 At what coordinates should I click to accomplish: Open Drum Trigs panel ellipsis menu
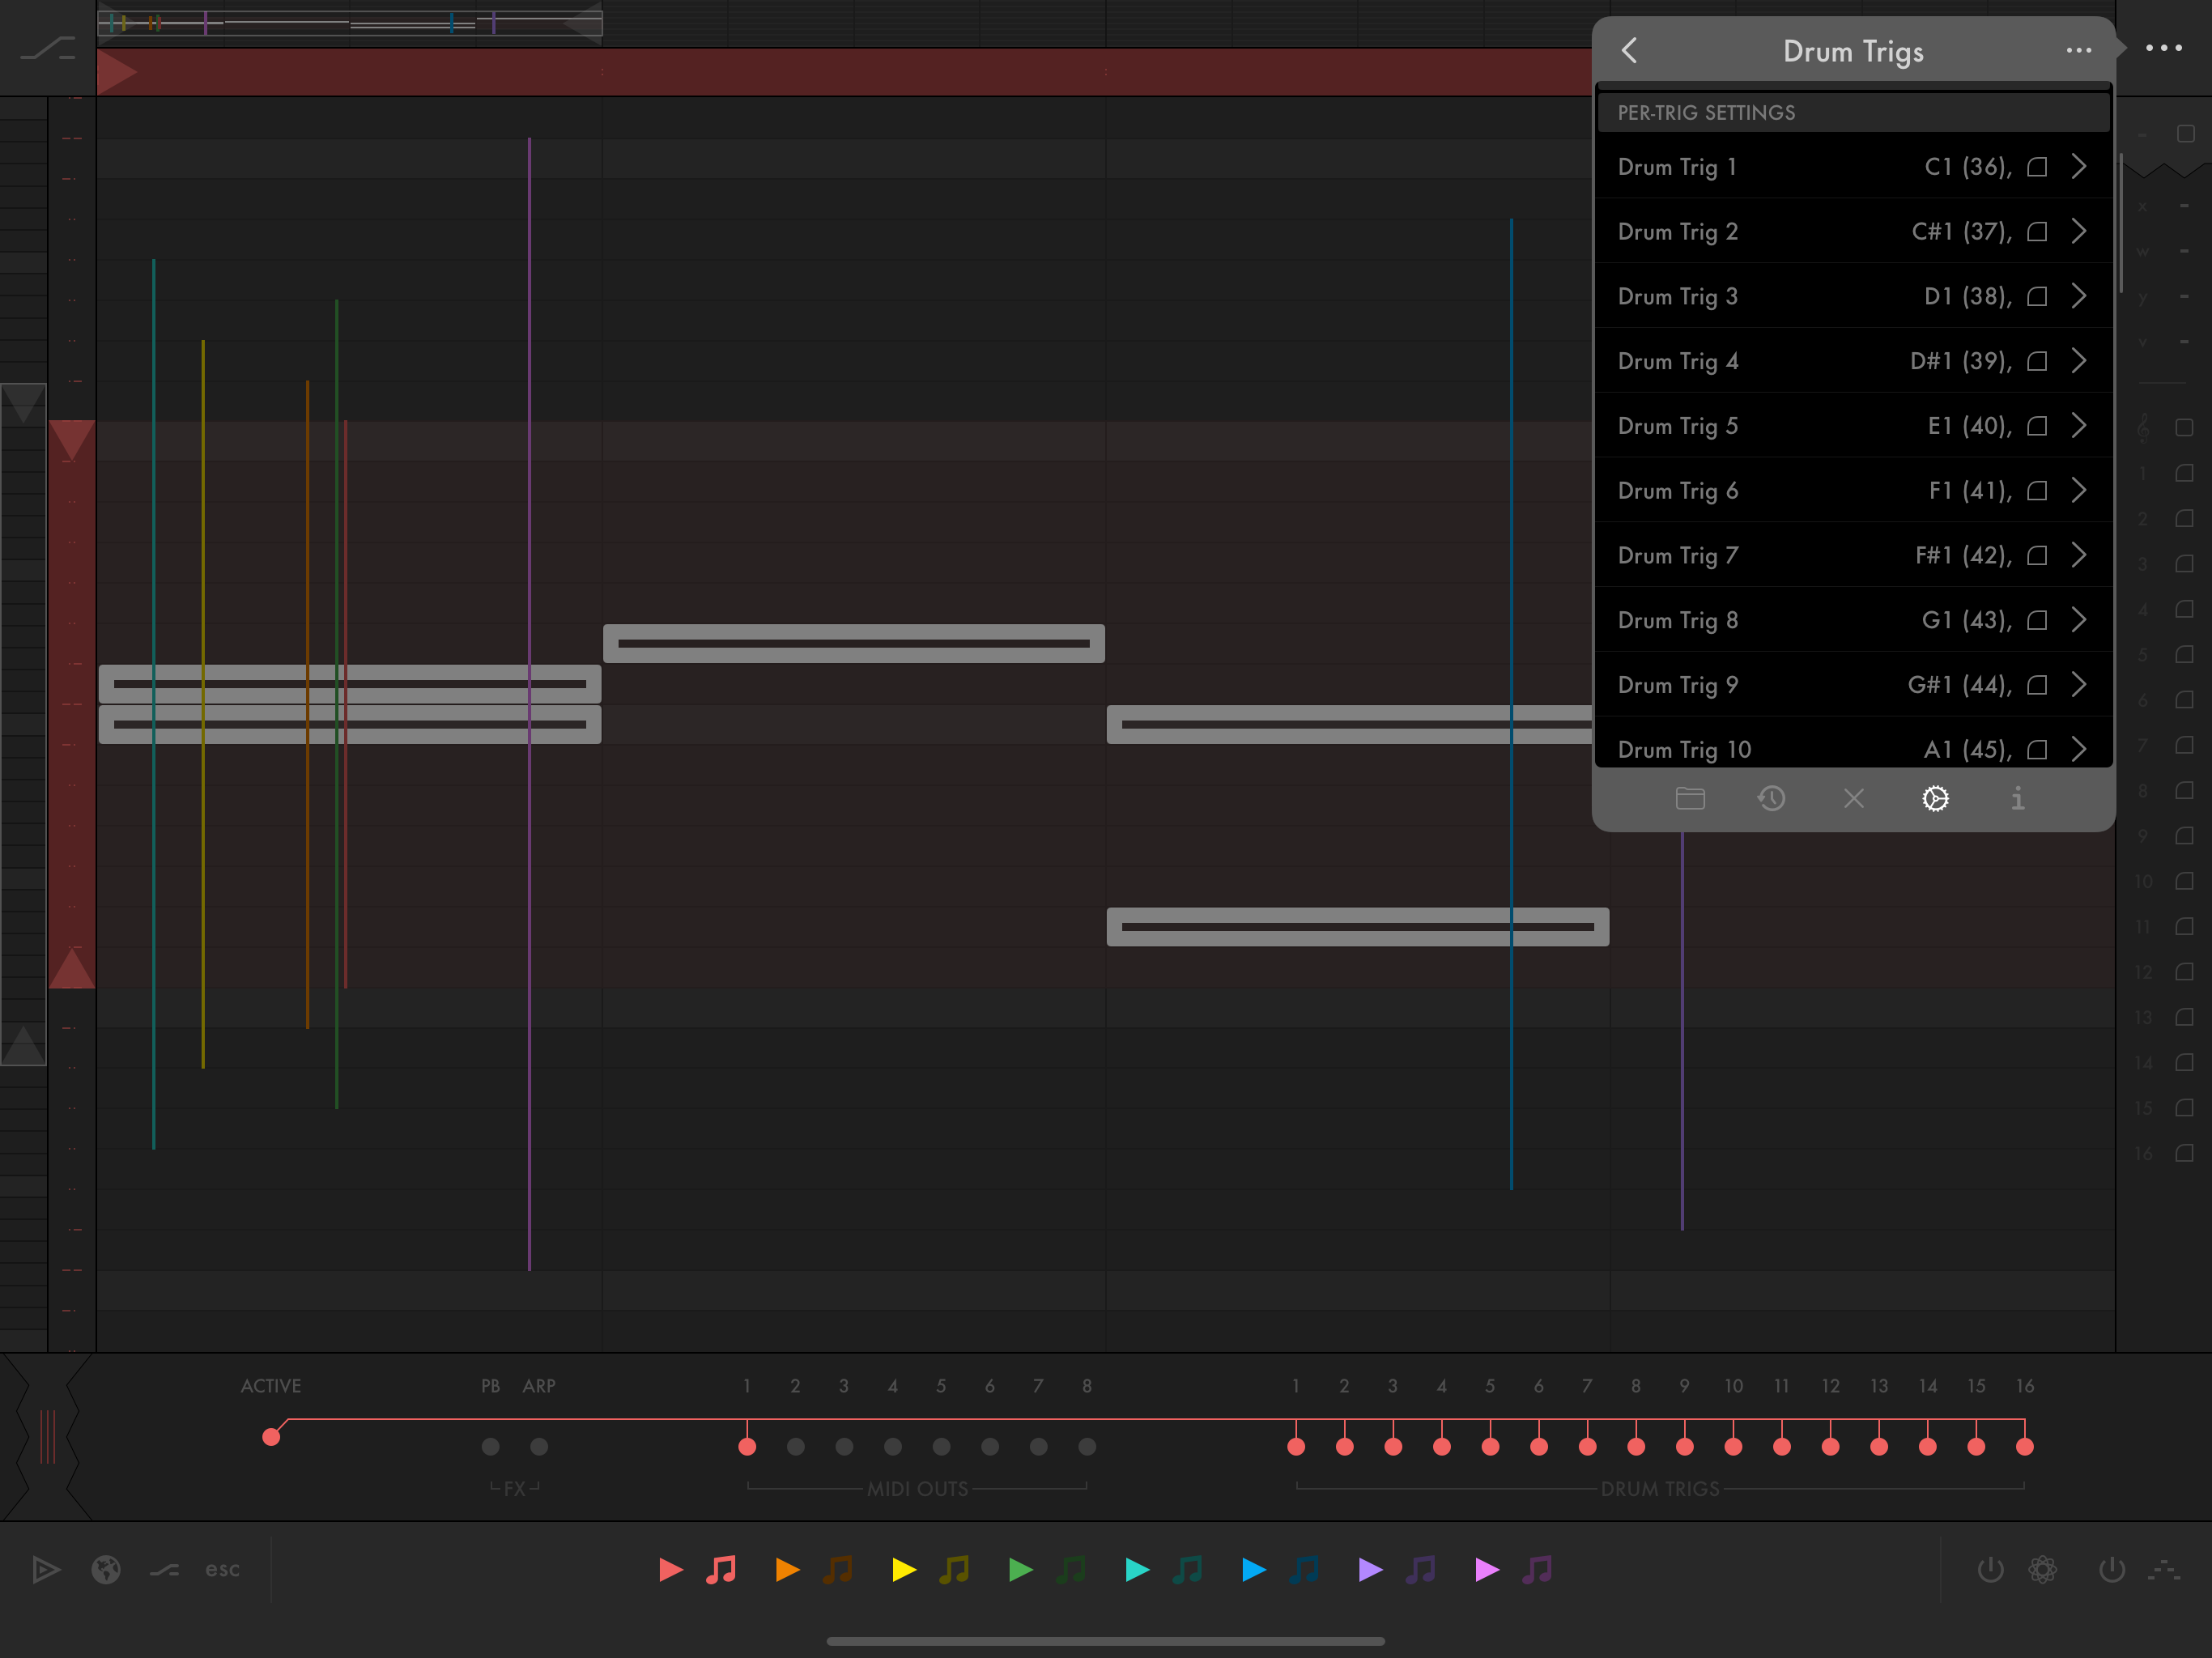[x=2078, y=51]
